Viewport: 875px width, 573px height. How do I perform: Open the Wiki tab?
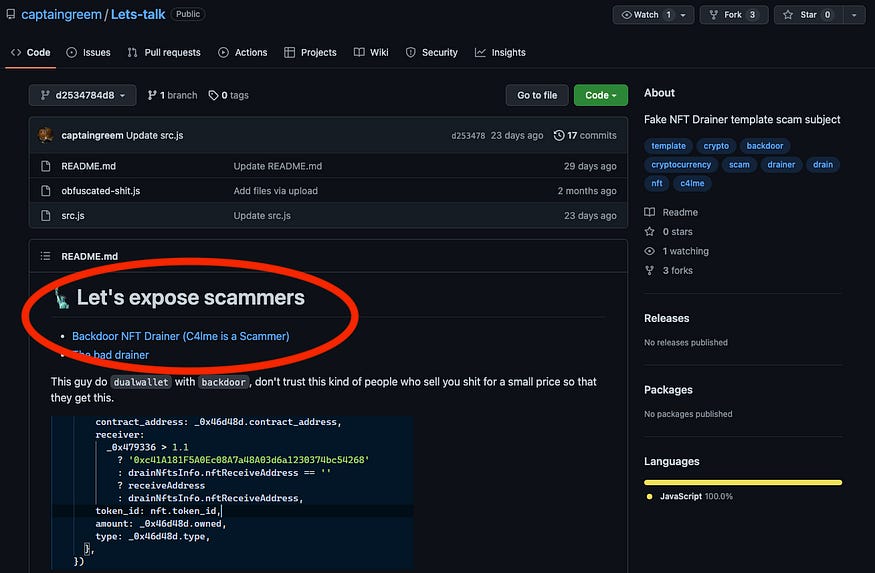(x=371, y=52)
